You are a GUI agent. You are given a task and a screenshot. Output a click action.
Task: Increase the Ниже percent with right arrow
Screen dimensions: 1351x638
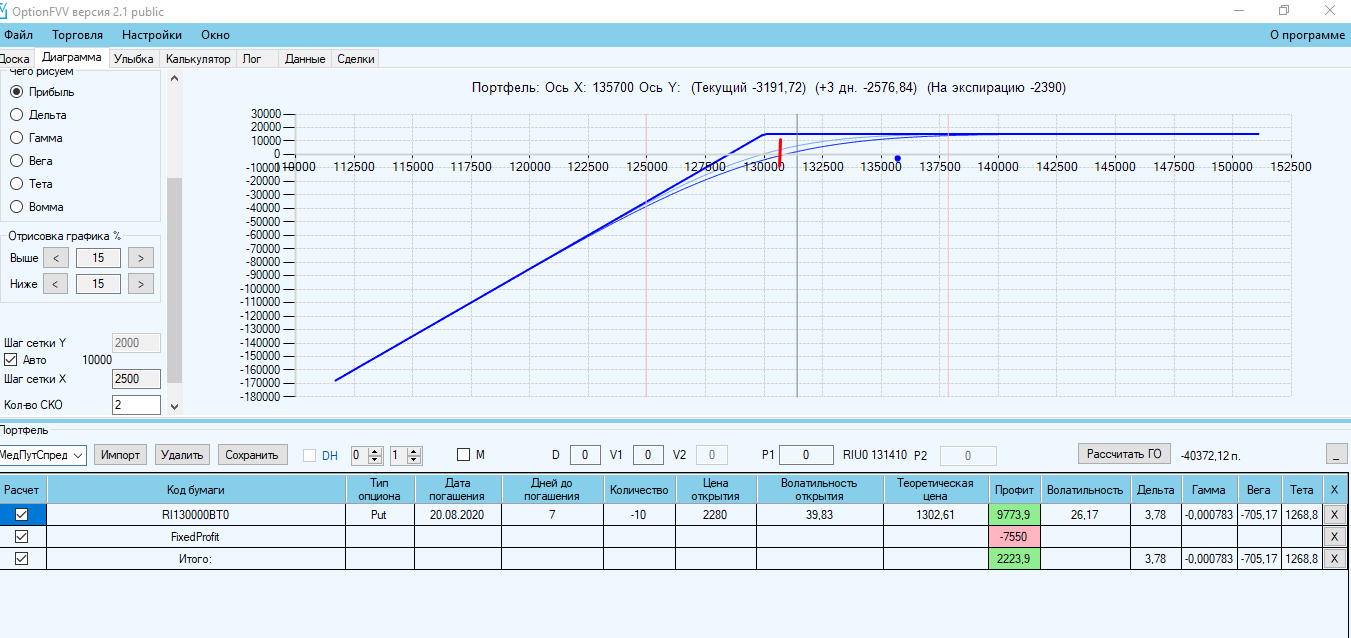pos(142,284)
